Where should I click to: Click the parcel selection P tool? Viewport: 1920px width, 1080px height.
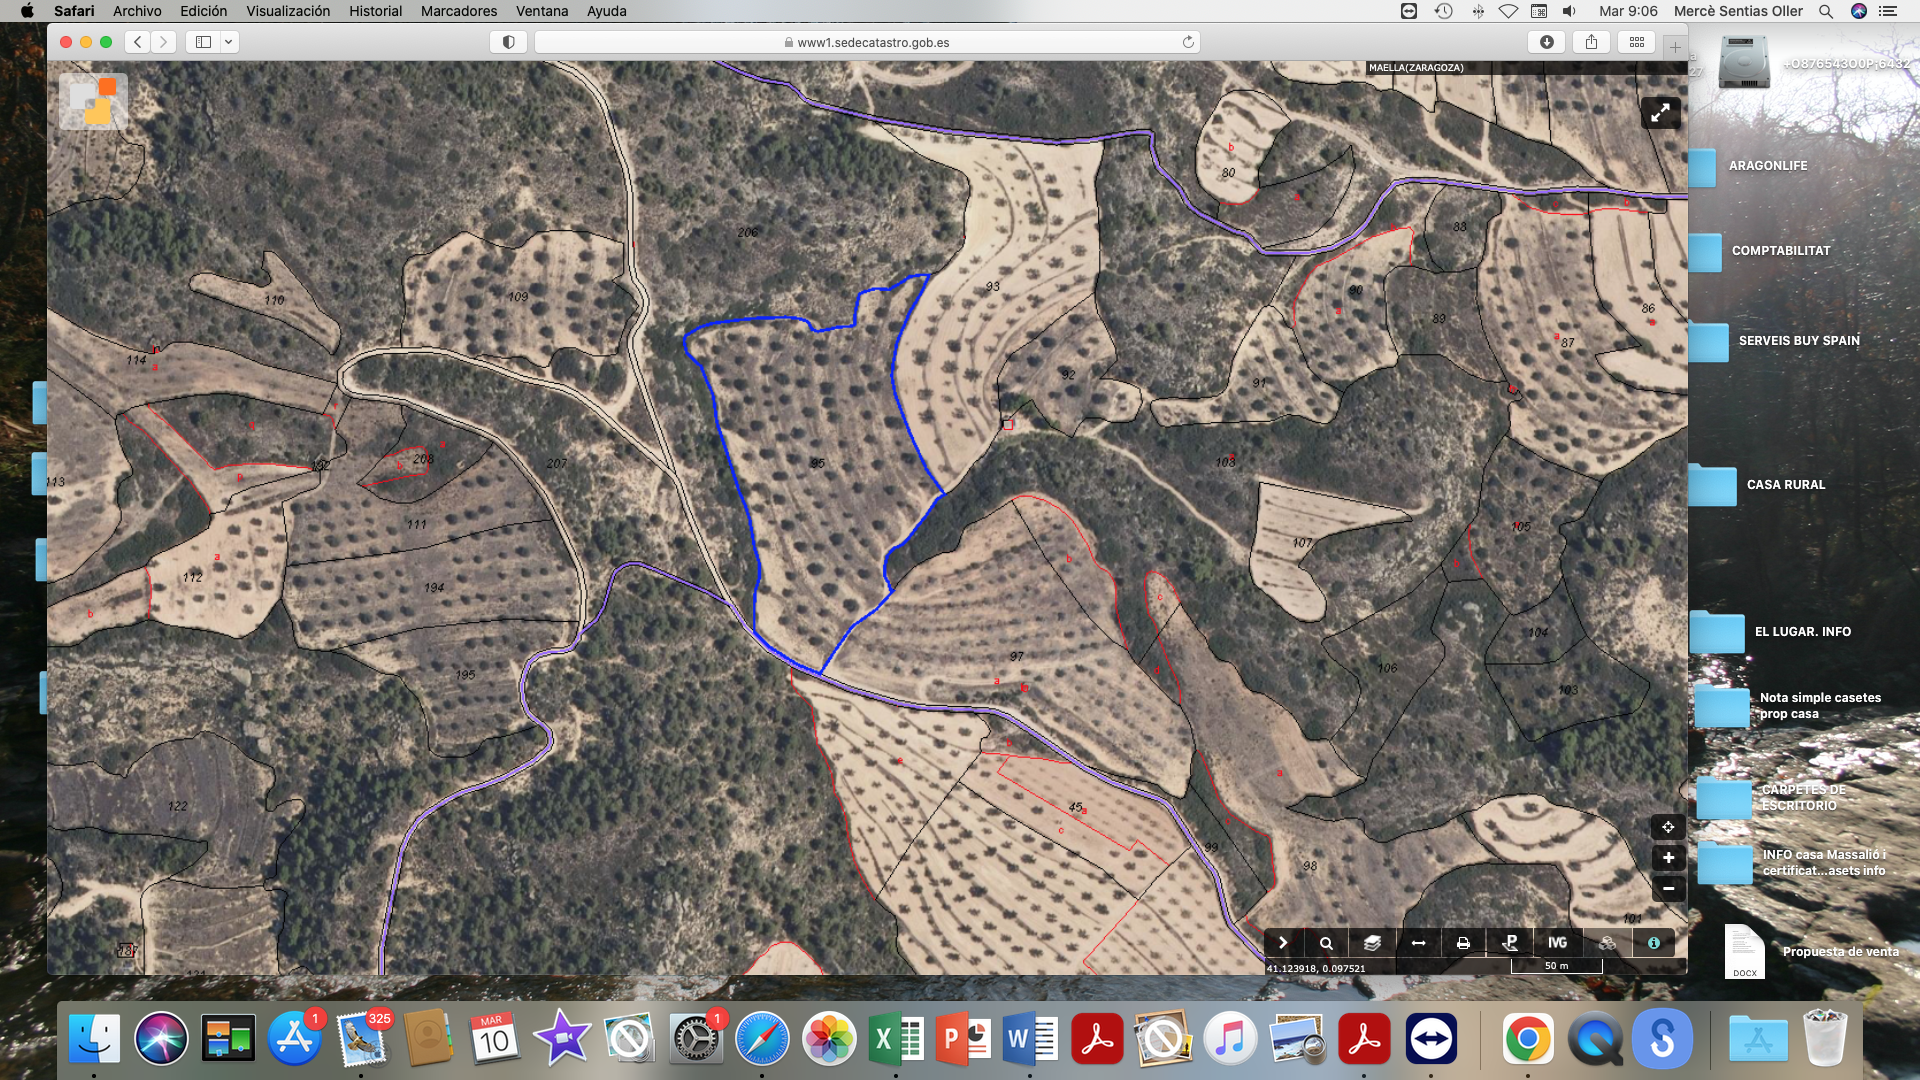1510,943
